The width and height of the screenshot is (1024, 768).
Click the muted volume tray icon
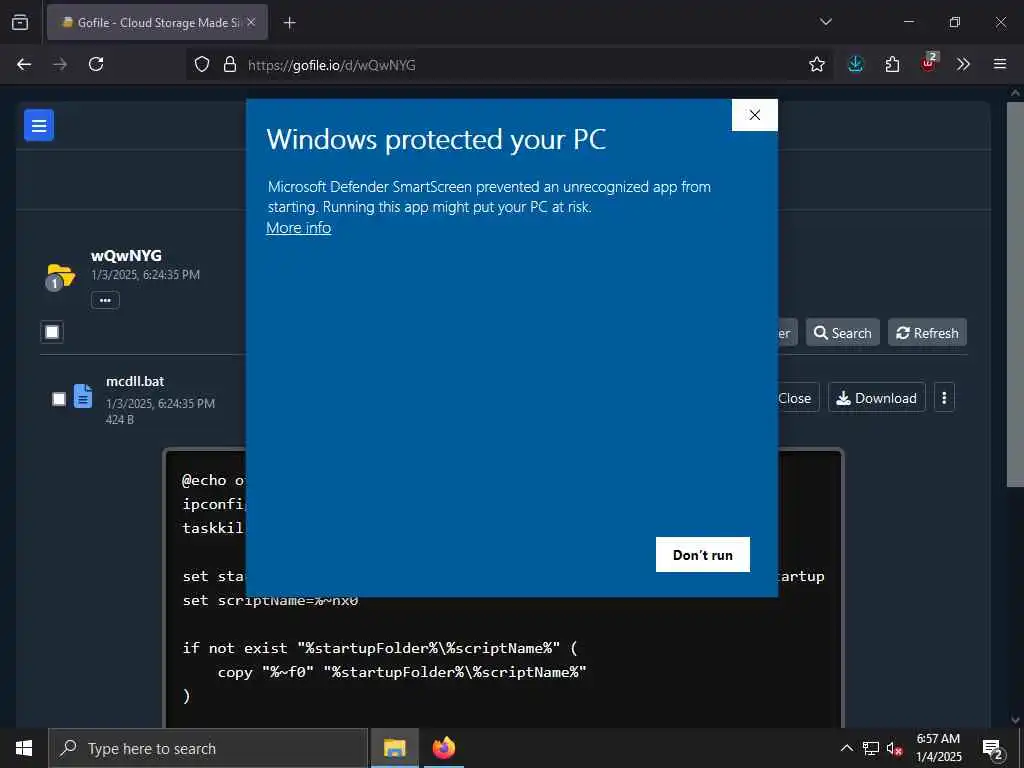click(x=894, y=748)
